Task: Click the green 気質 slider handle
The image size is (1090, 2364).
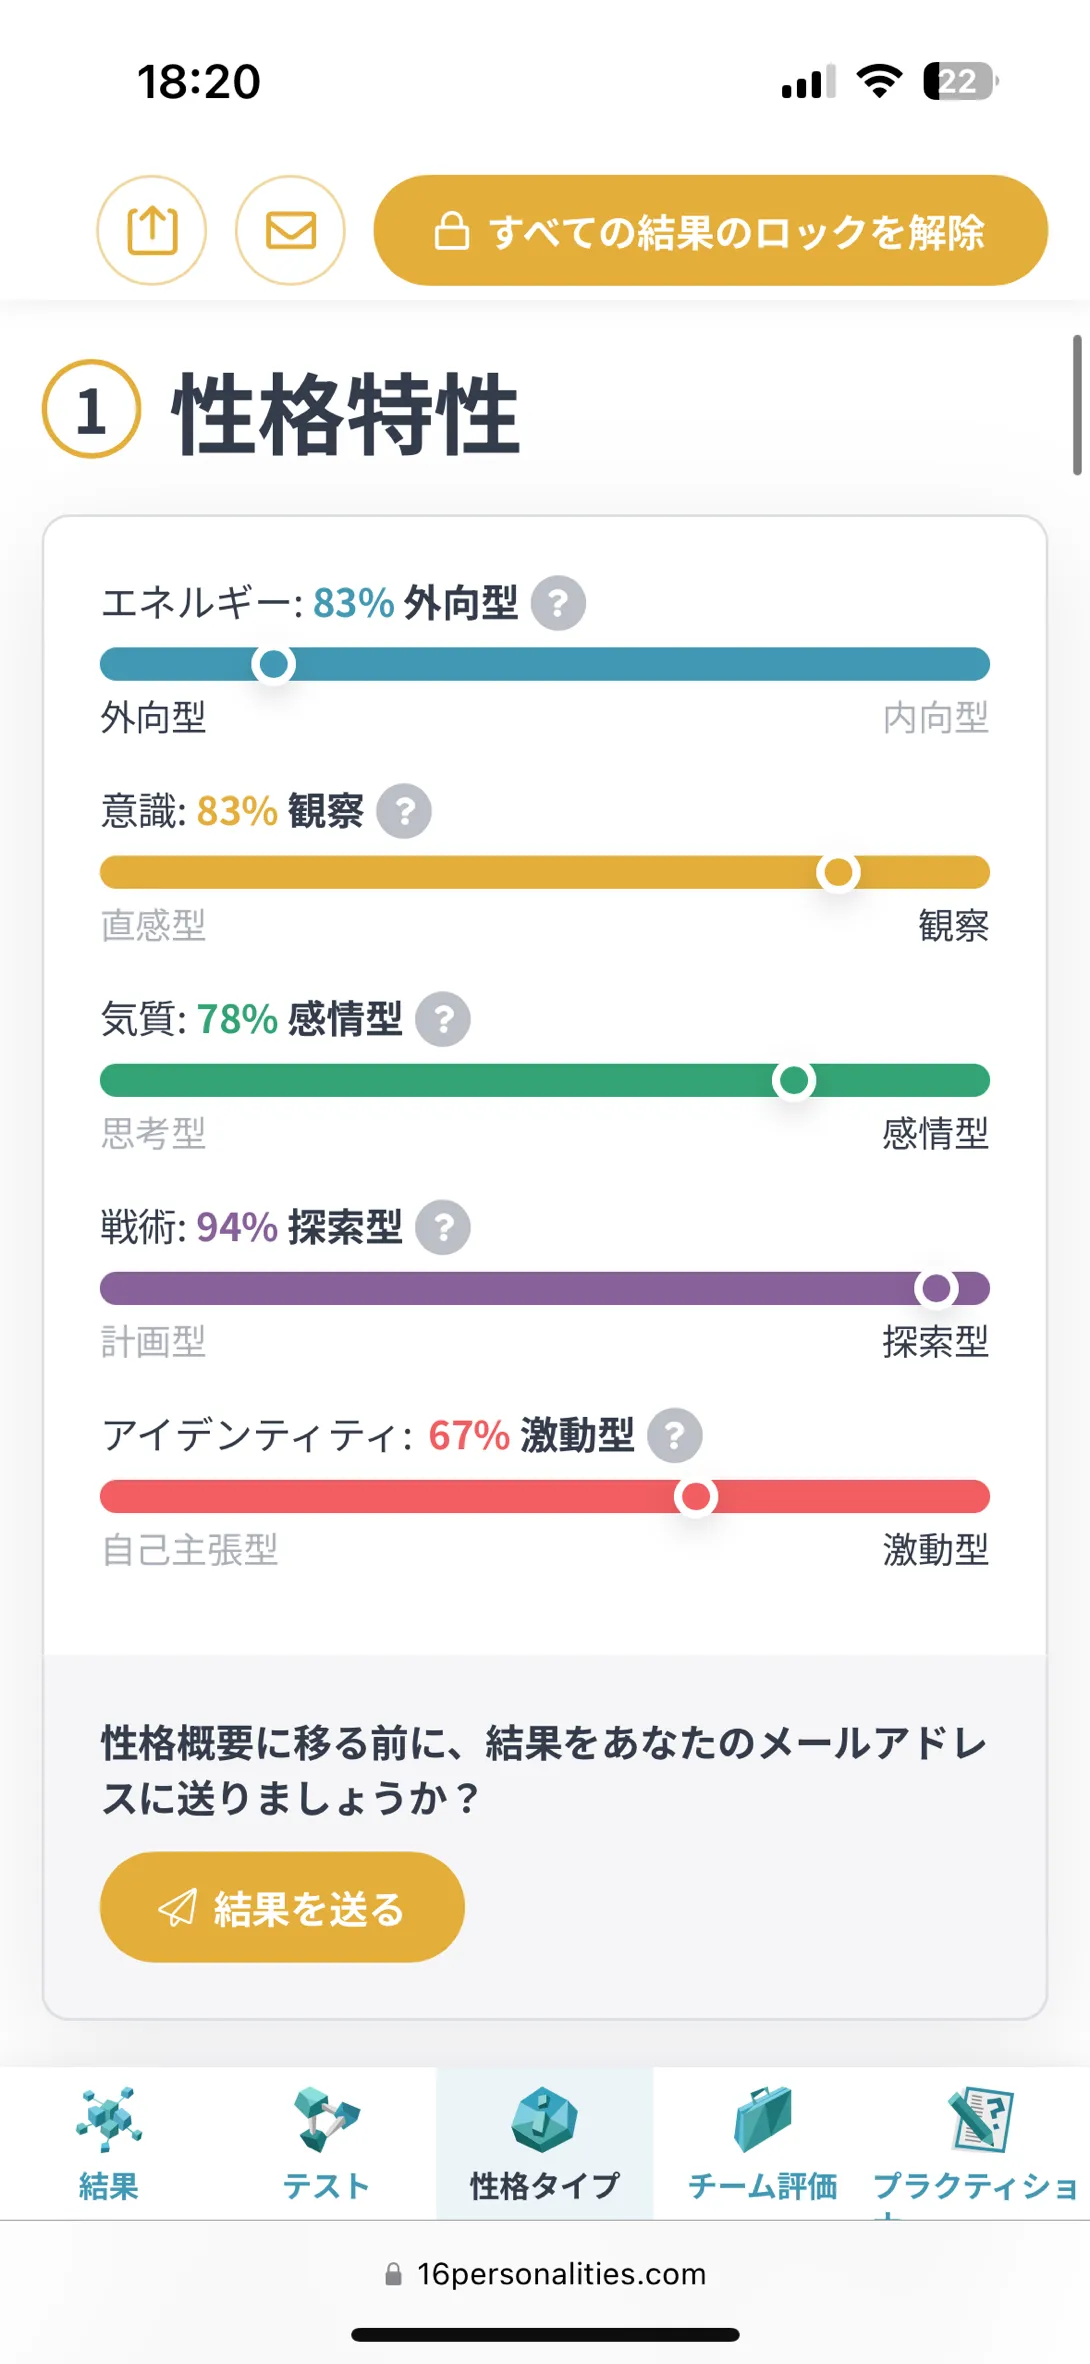Action: point(794,1080)
